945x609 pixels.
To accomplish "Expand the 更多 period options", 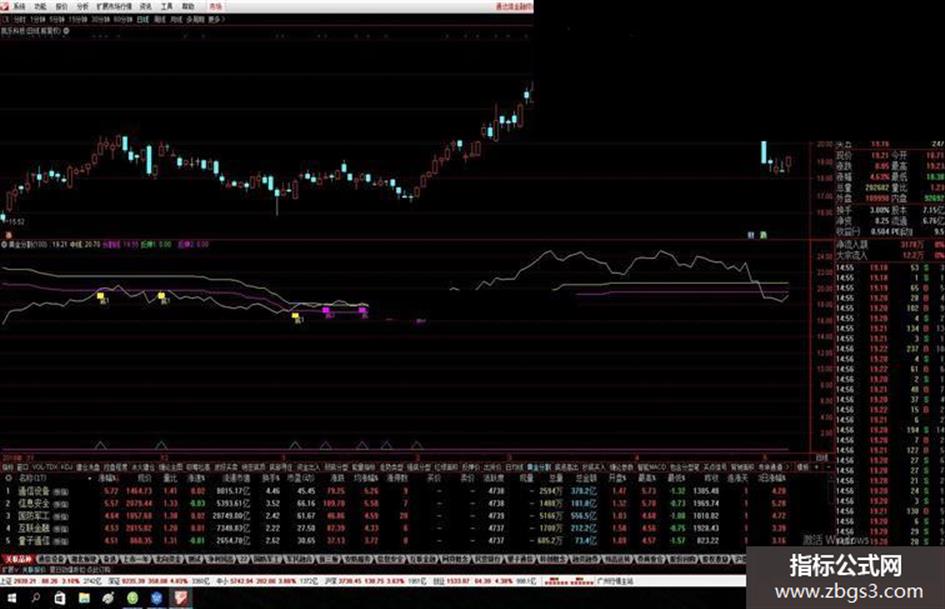I will [216, 19].
